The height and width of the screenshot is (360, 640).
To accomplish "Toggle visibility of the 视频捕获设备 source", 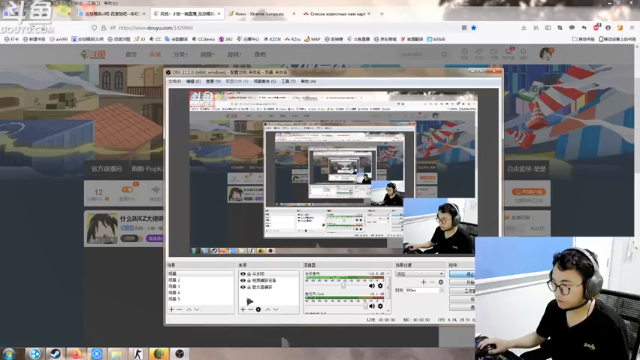I will tap(243, 280).
